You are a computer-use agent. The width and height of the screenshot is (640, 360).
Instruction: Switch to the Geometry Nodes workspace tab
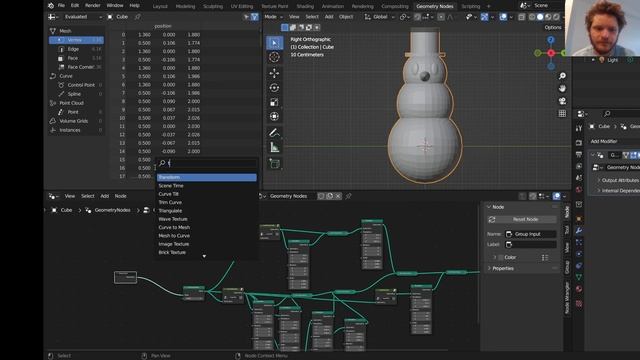point(435,6)
